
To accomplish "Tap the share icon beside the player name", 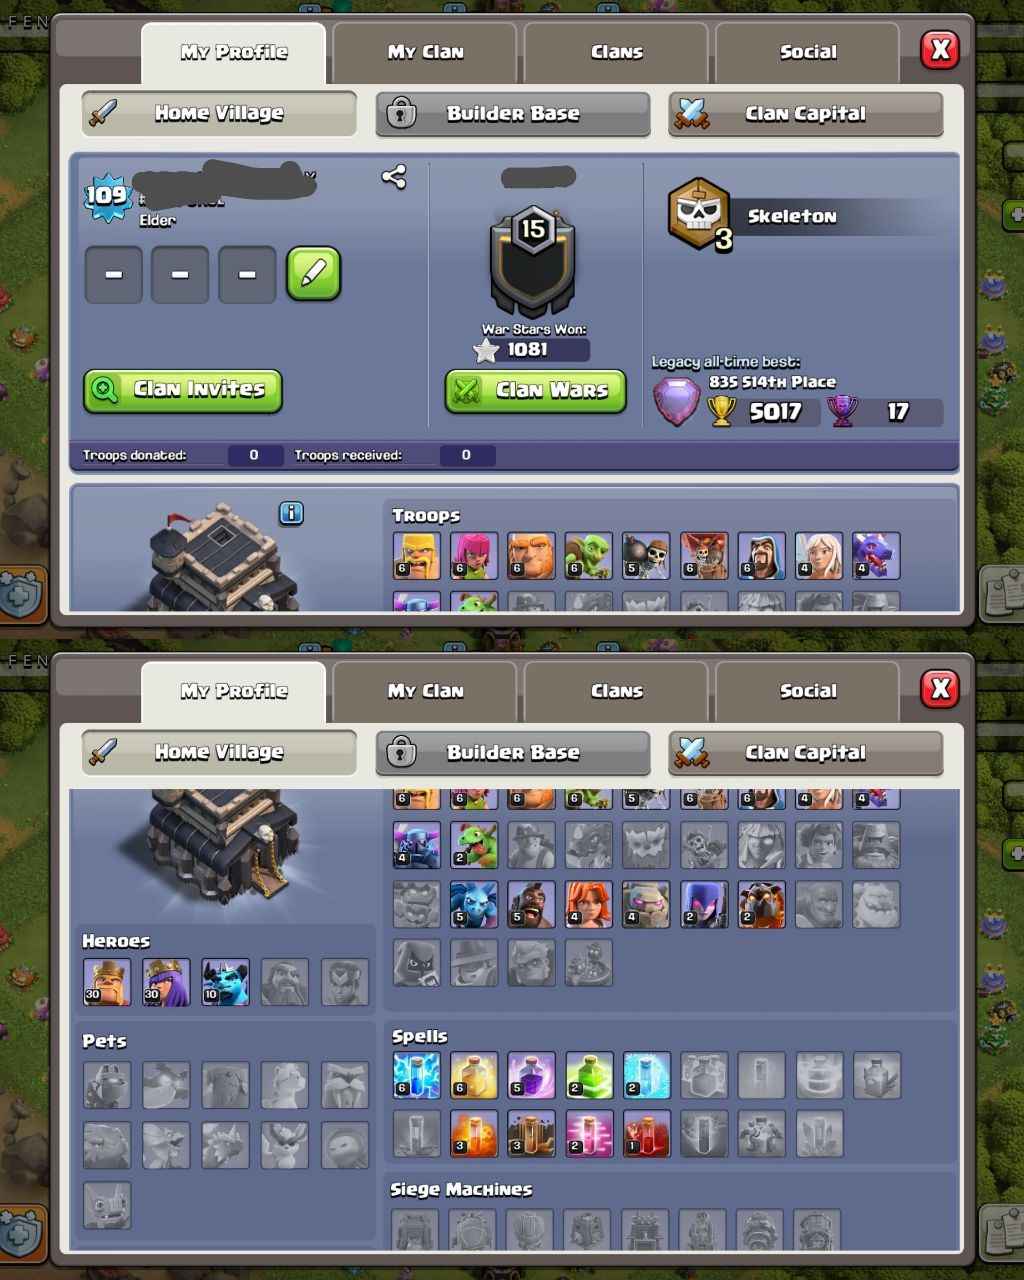I will coord(394,177).
